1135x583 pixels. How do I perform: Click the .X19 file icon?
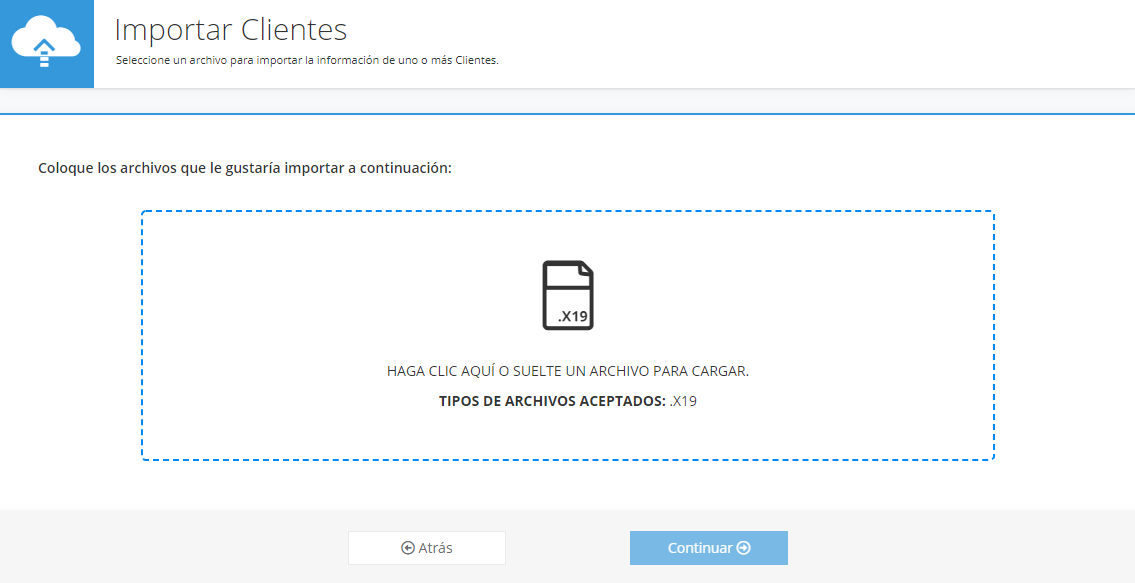(568, 295)
